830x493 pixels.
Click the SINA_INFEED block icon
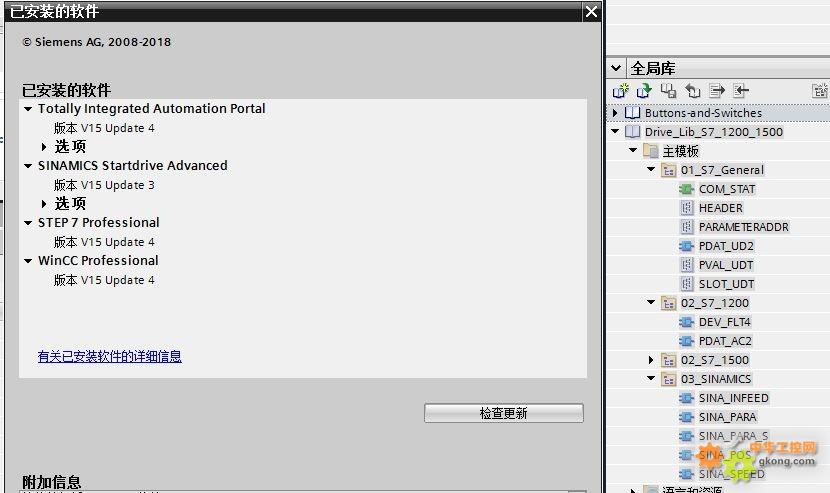(x=686, y=398)
